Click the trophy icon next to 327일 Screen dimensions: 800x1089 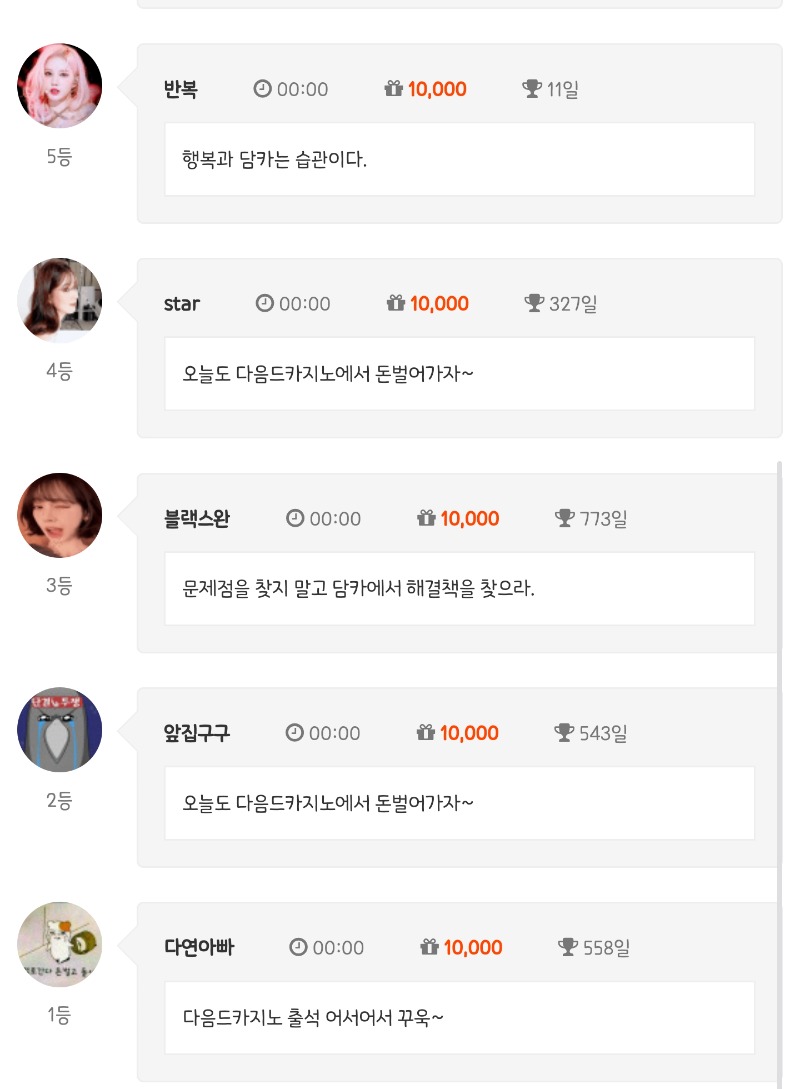(x=534, y=303)
